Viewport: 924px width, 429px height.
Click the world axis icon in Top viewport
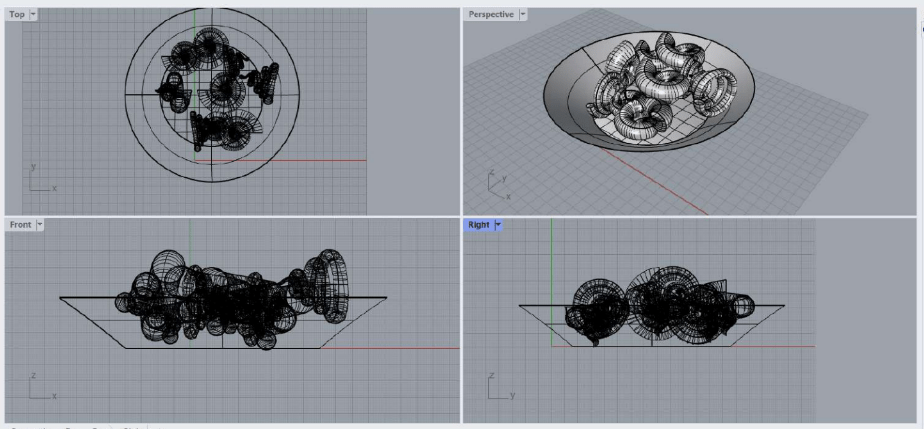[x=40, y=179]
